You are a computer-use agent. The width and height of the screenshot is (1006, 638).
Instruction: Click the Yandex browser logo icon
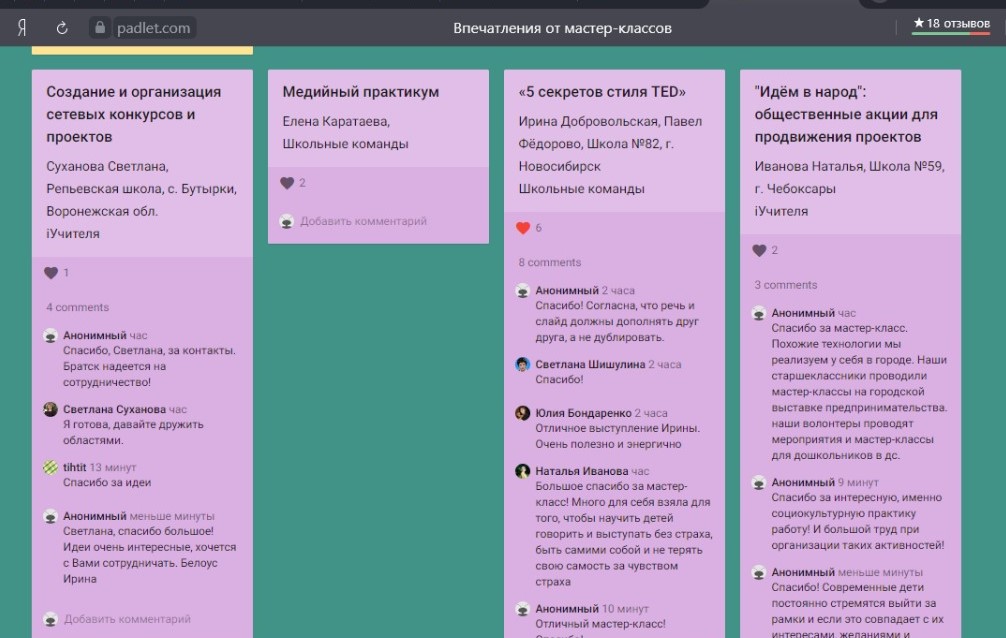pyautogui.click(x=22, y=28)
